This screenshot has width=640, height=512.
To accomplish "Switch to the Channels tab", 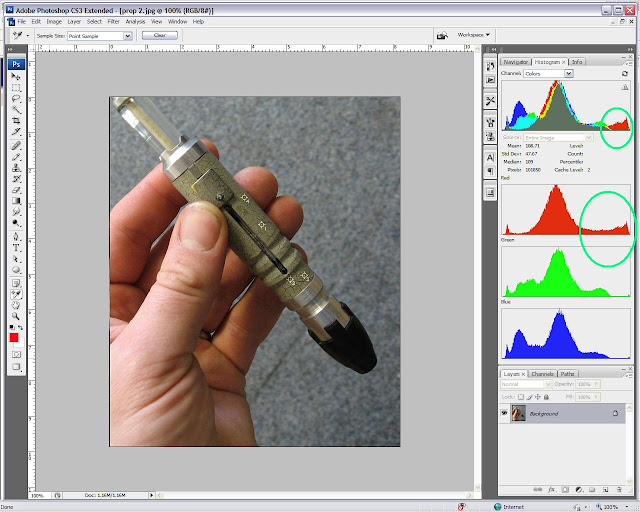I will tap(542, 374).
